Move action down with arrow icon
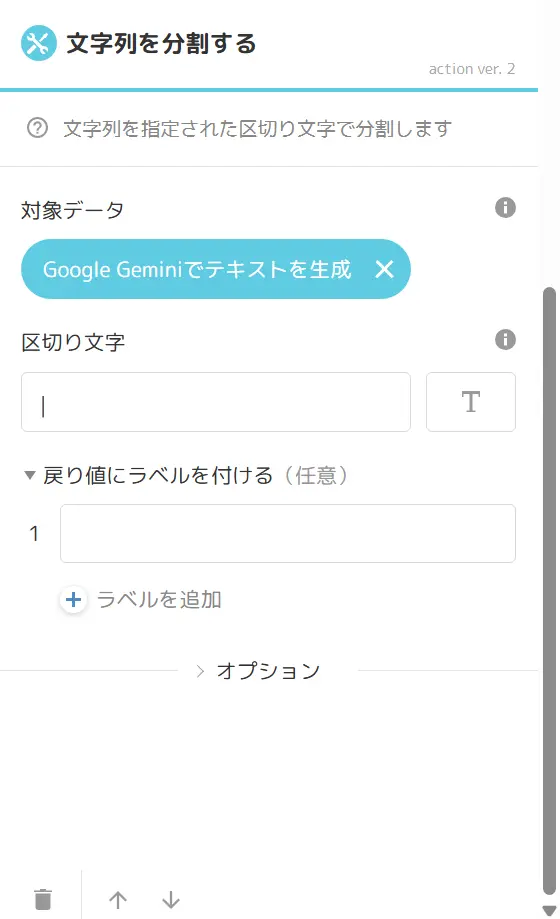The height and width of the screenshot is (919, 560). point(171,900)
